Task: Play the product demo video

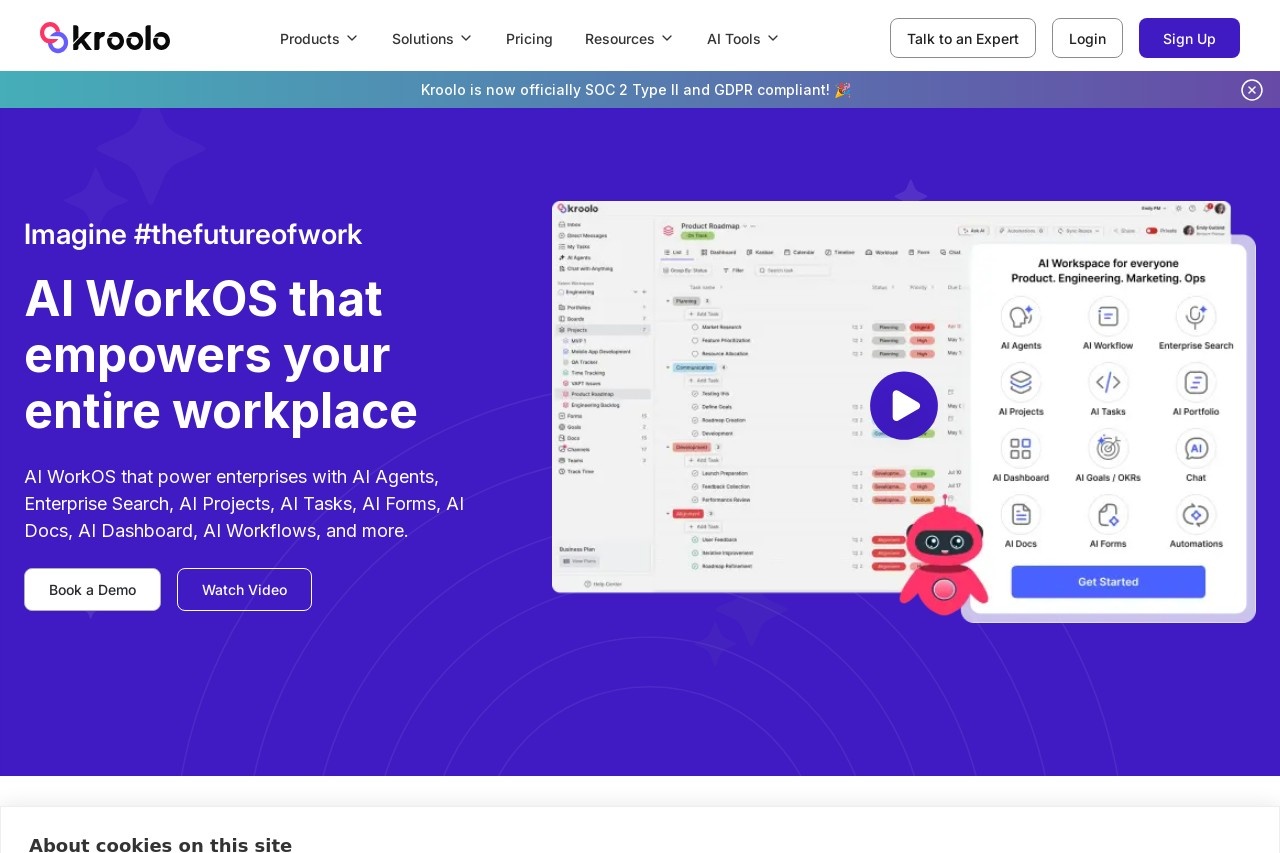Action: [904, 406]
